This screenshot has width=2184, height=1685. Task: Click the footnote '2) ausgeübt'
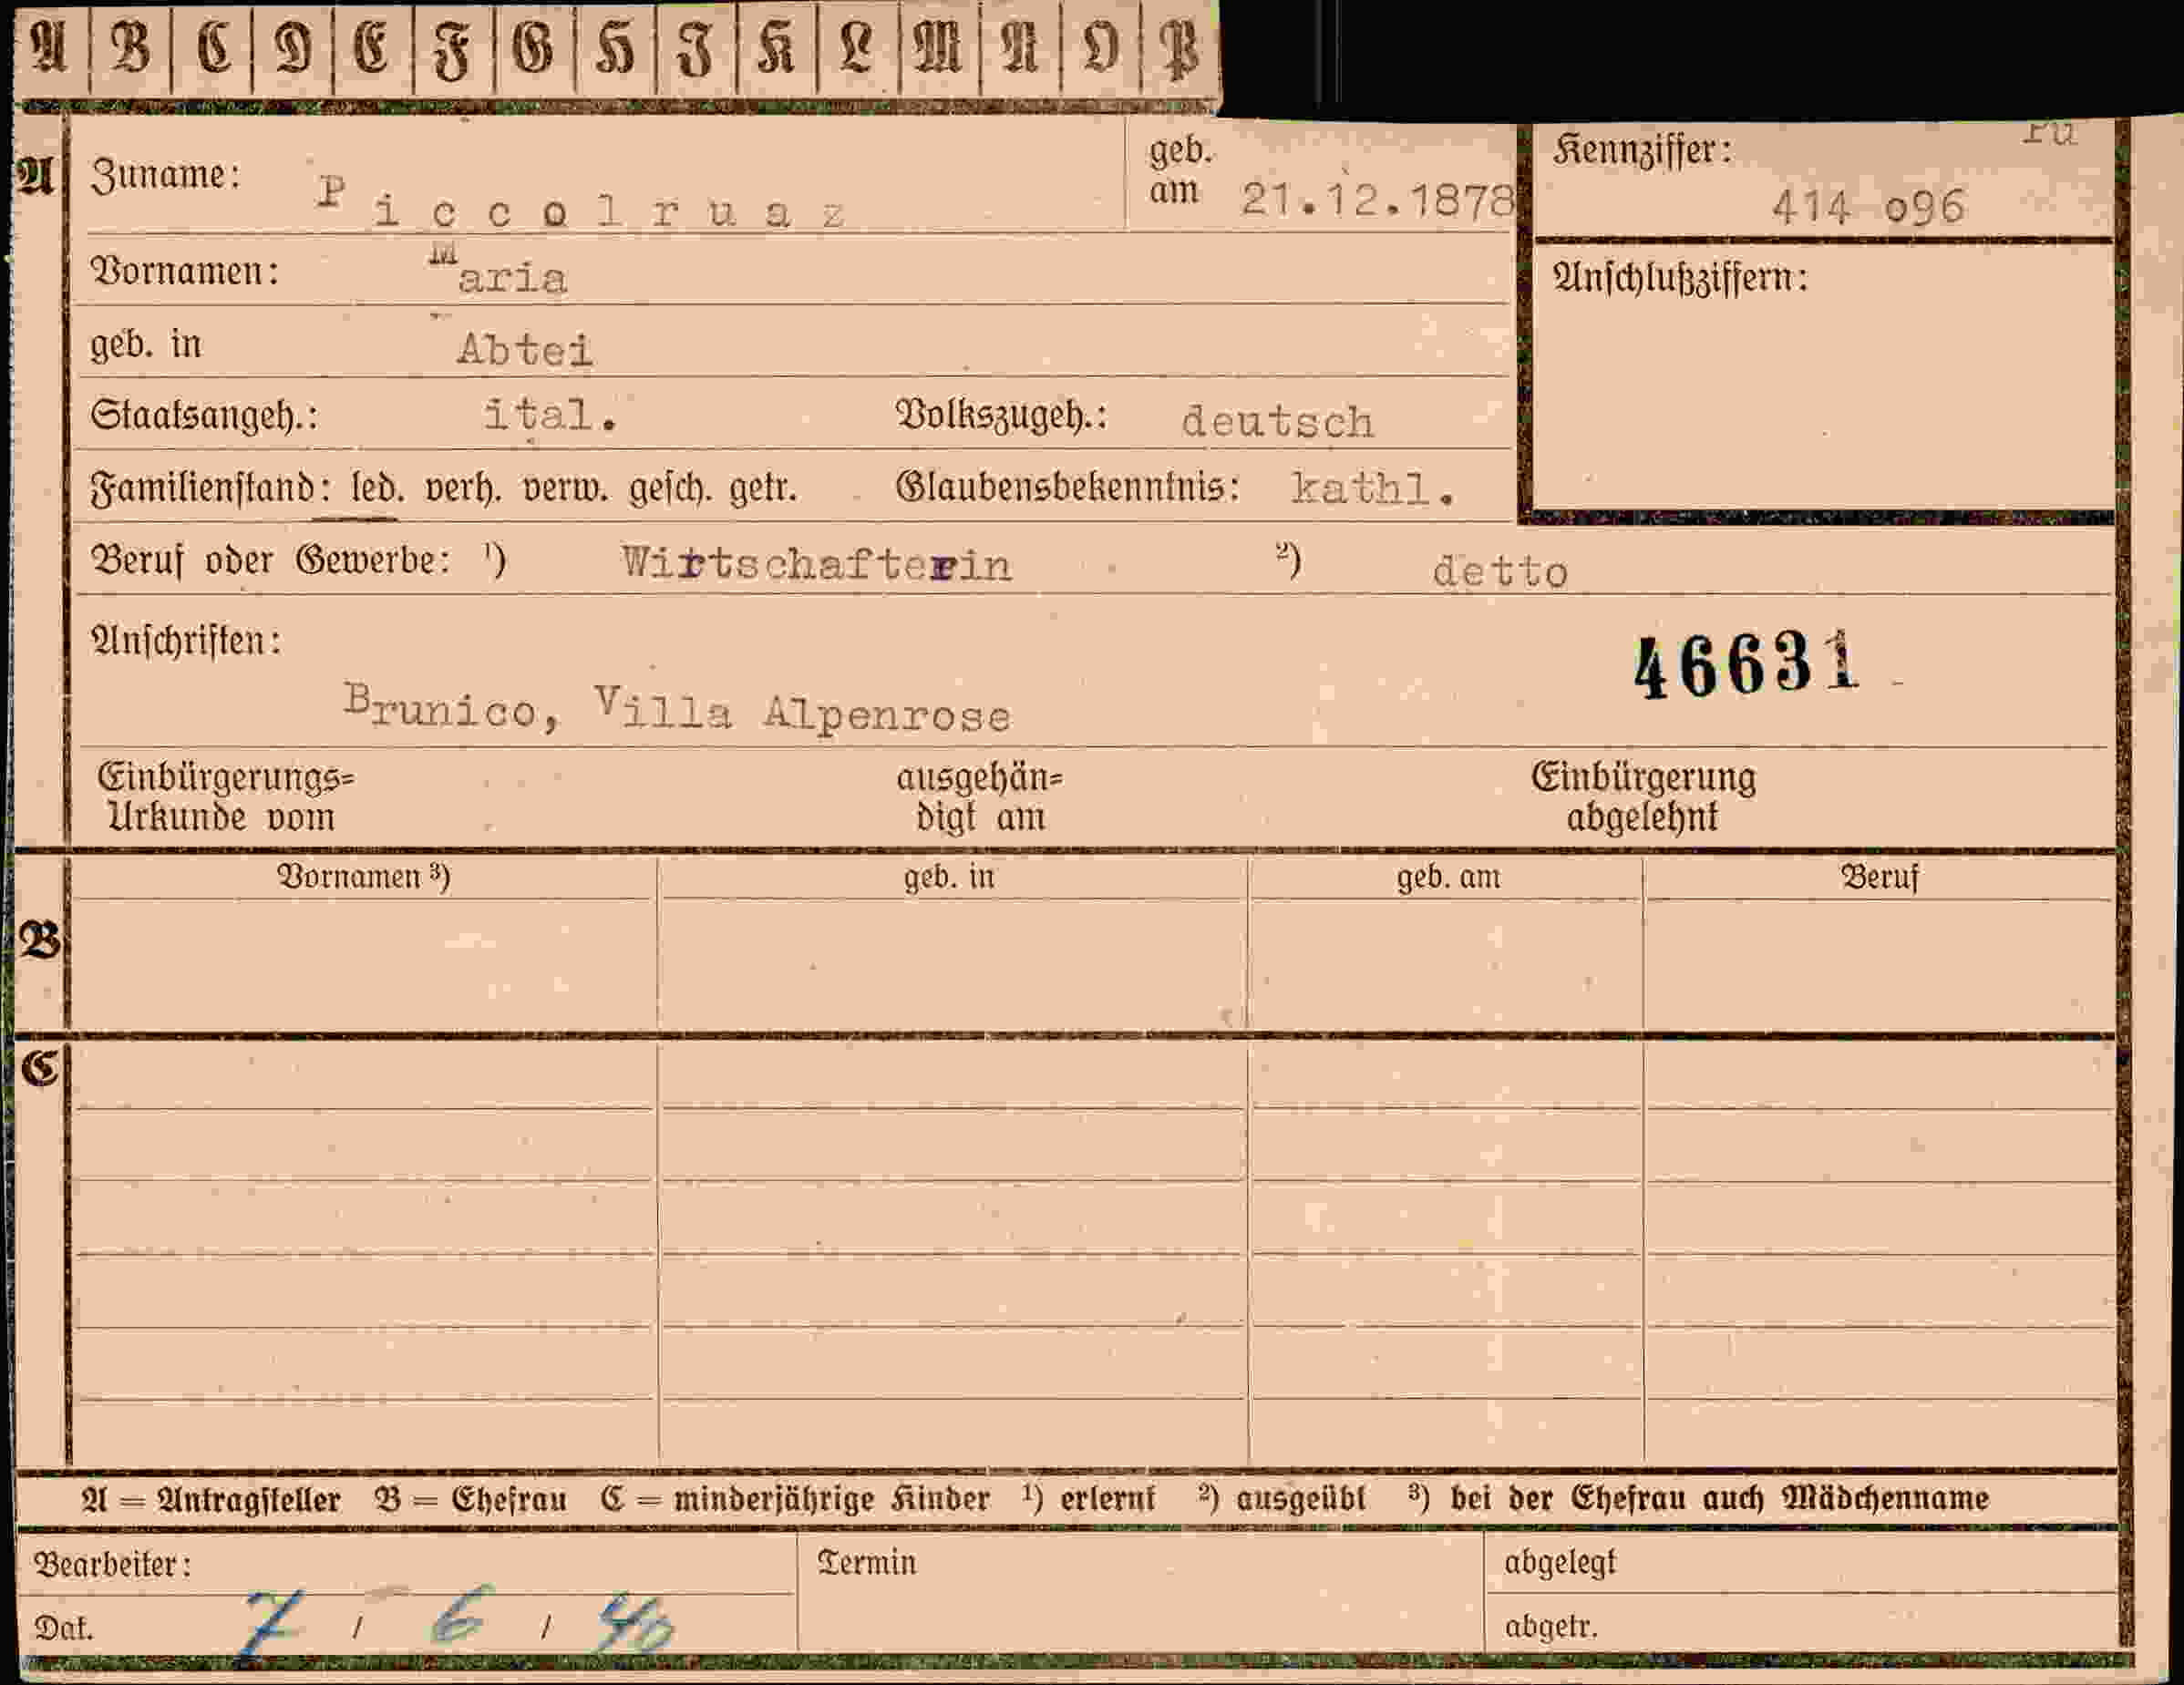(x=1281, y=1498)
